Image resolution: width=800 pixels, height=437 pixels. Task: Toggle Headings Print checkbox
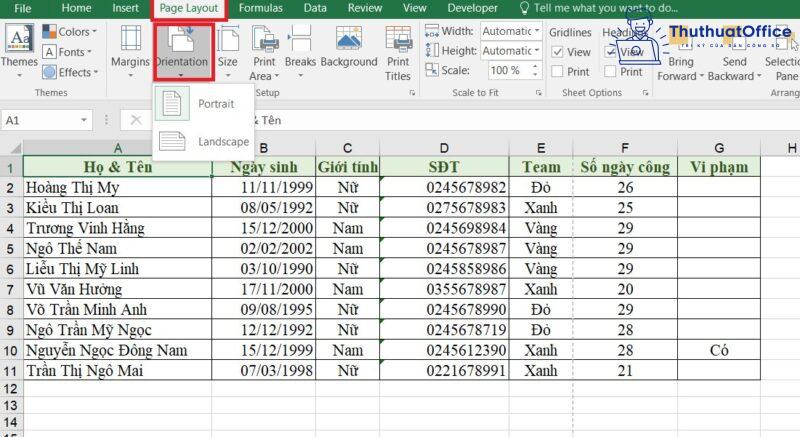610,71
